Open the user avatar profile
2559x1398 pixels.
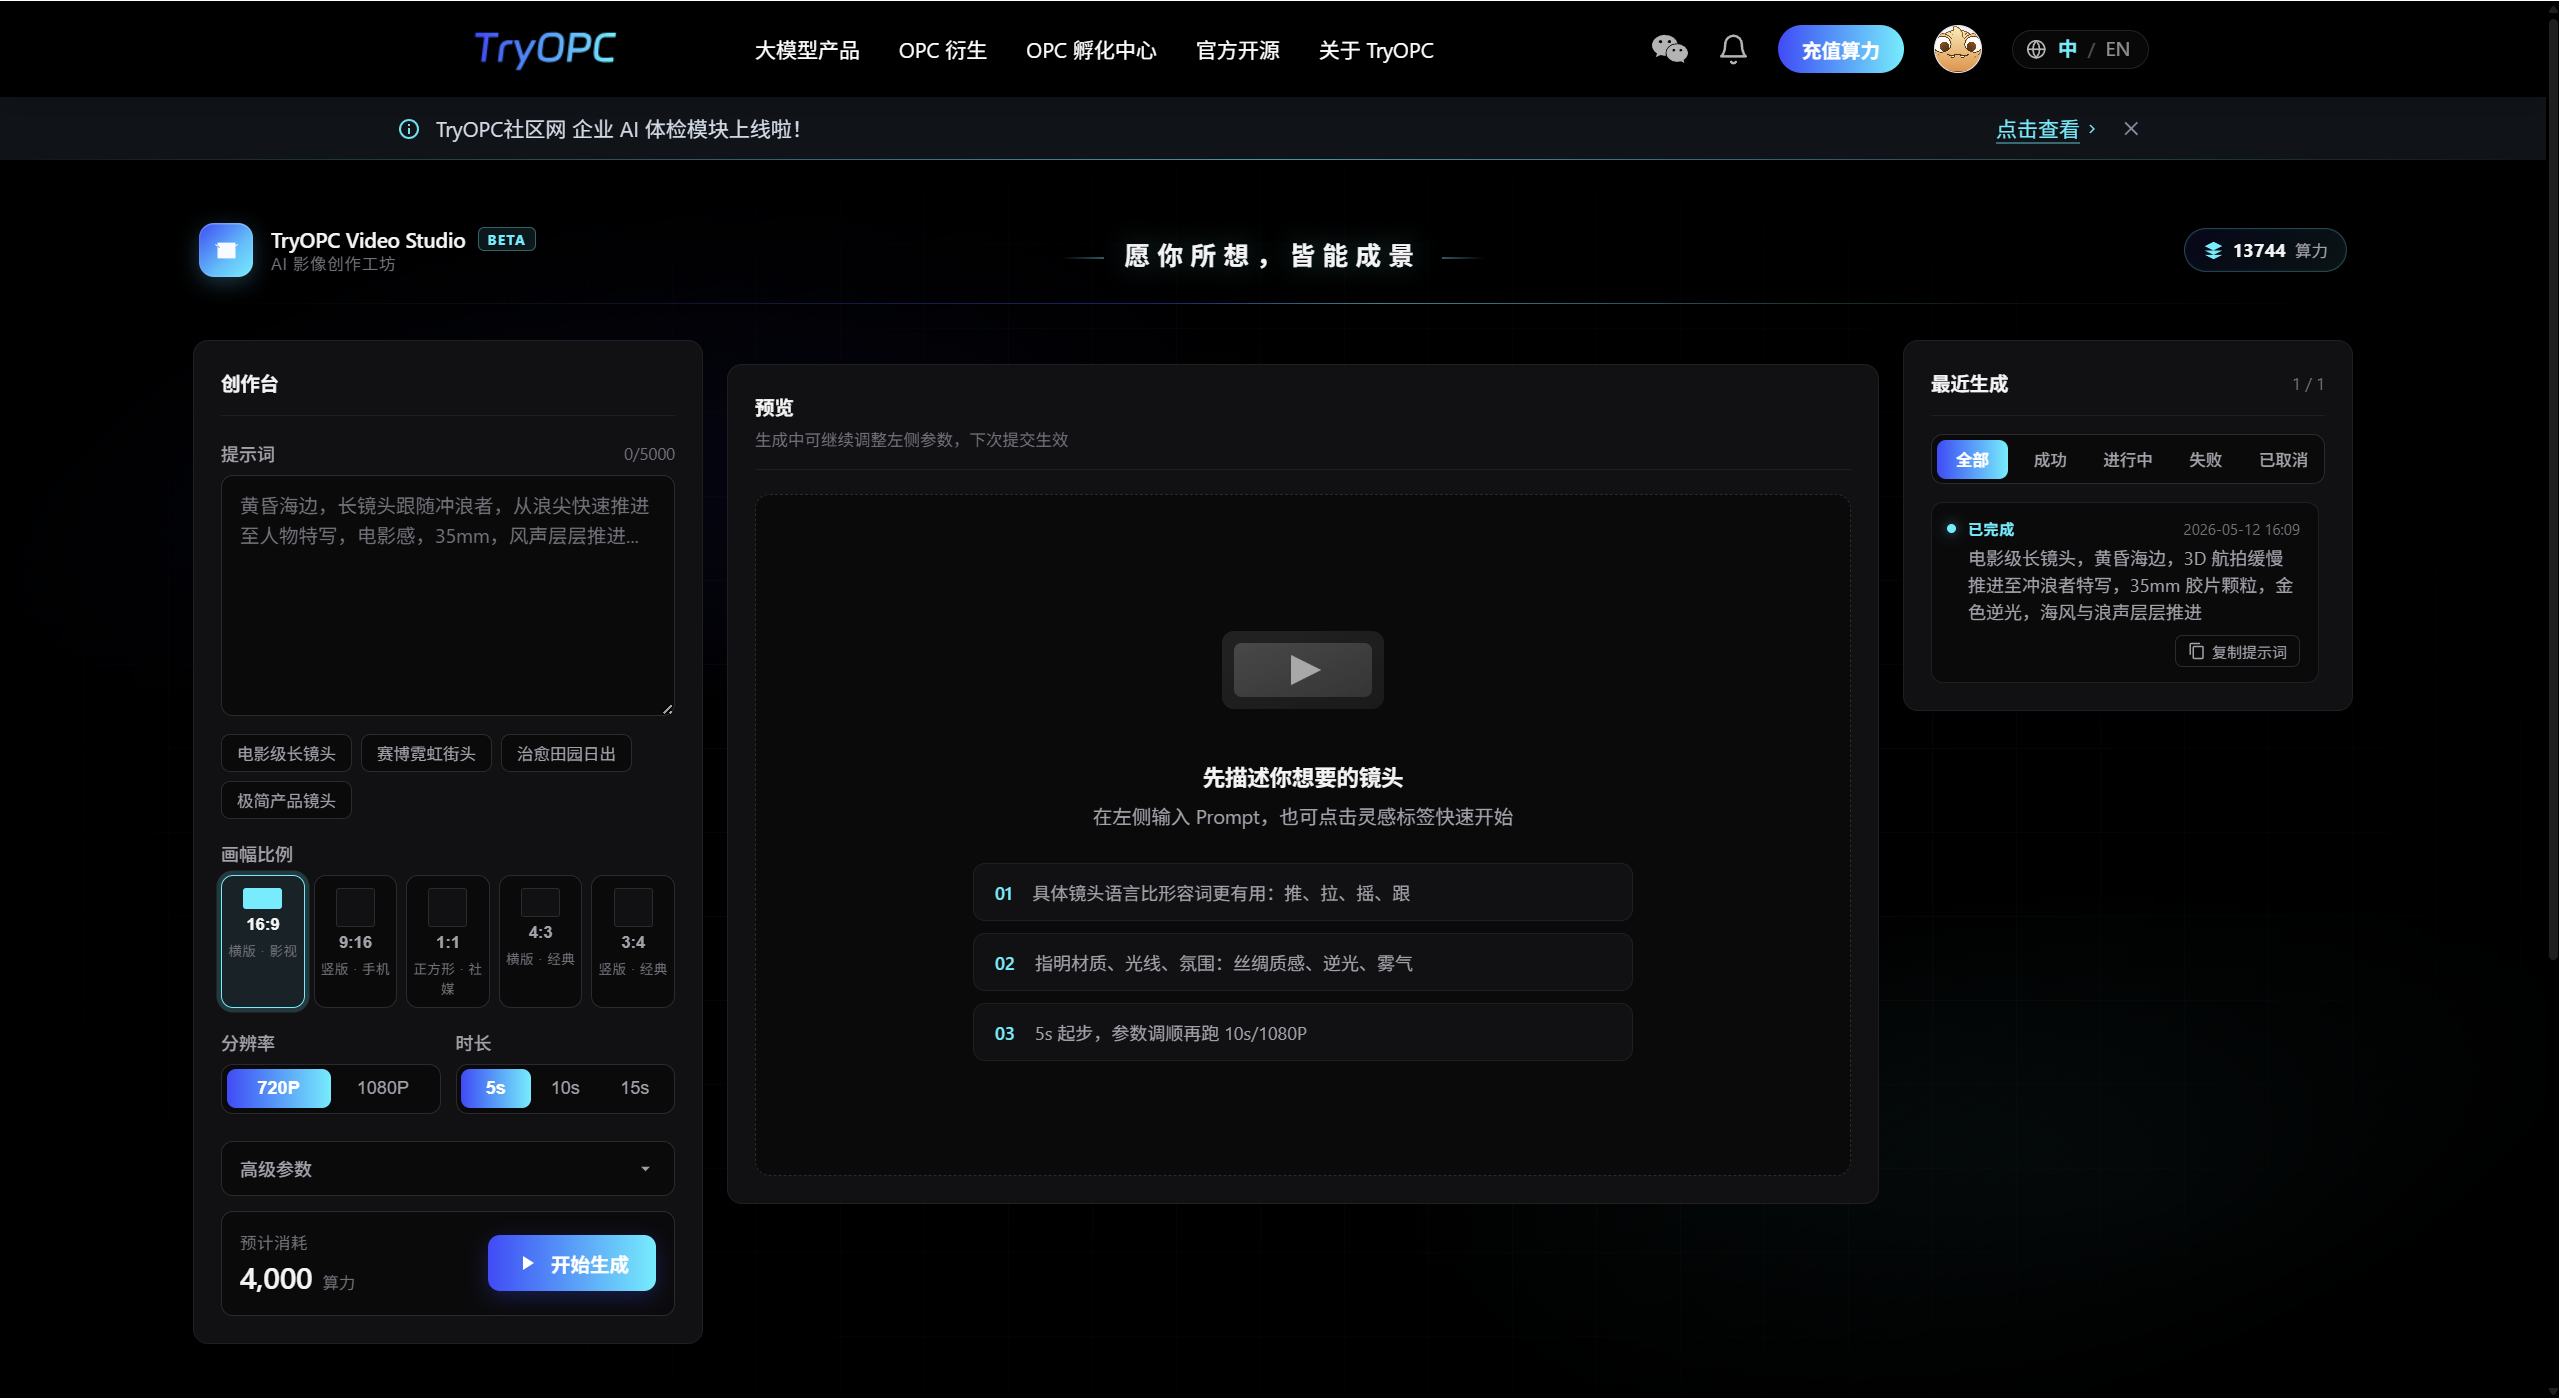click(1957, 49)
